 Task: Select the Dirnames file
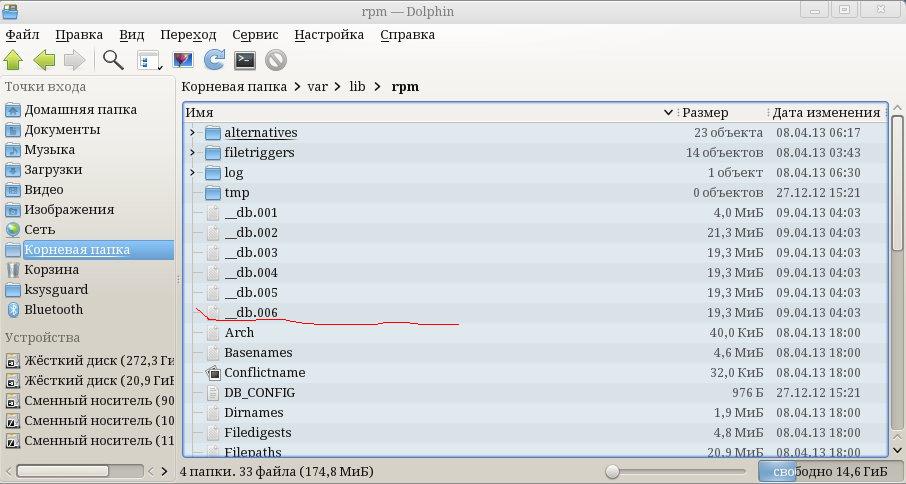(x=254, y=413)
